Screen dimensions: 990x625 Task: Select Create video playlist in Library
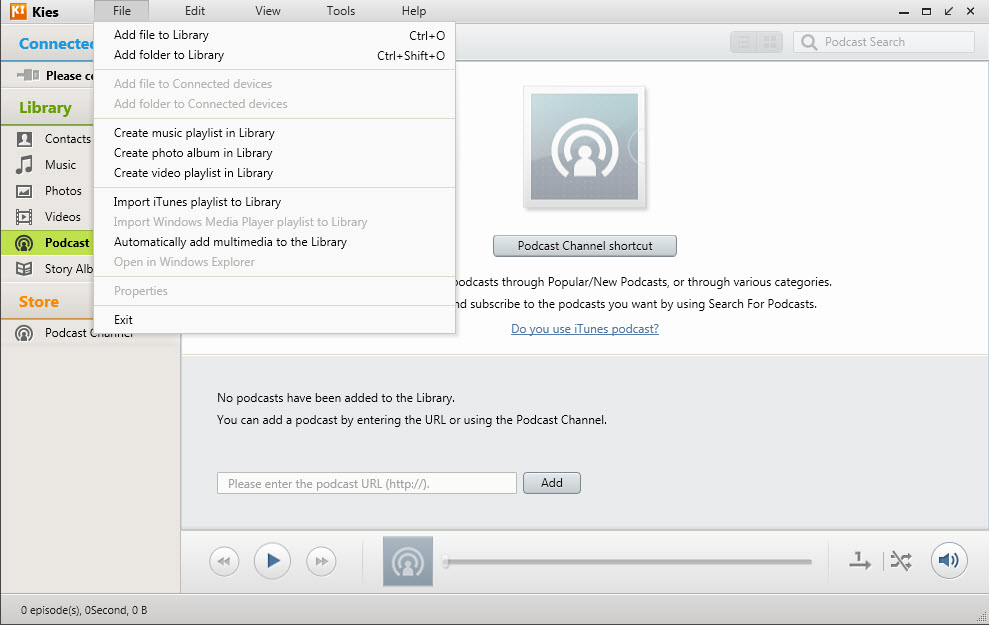click(275, 173)
